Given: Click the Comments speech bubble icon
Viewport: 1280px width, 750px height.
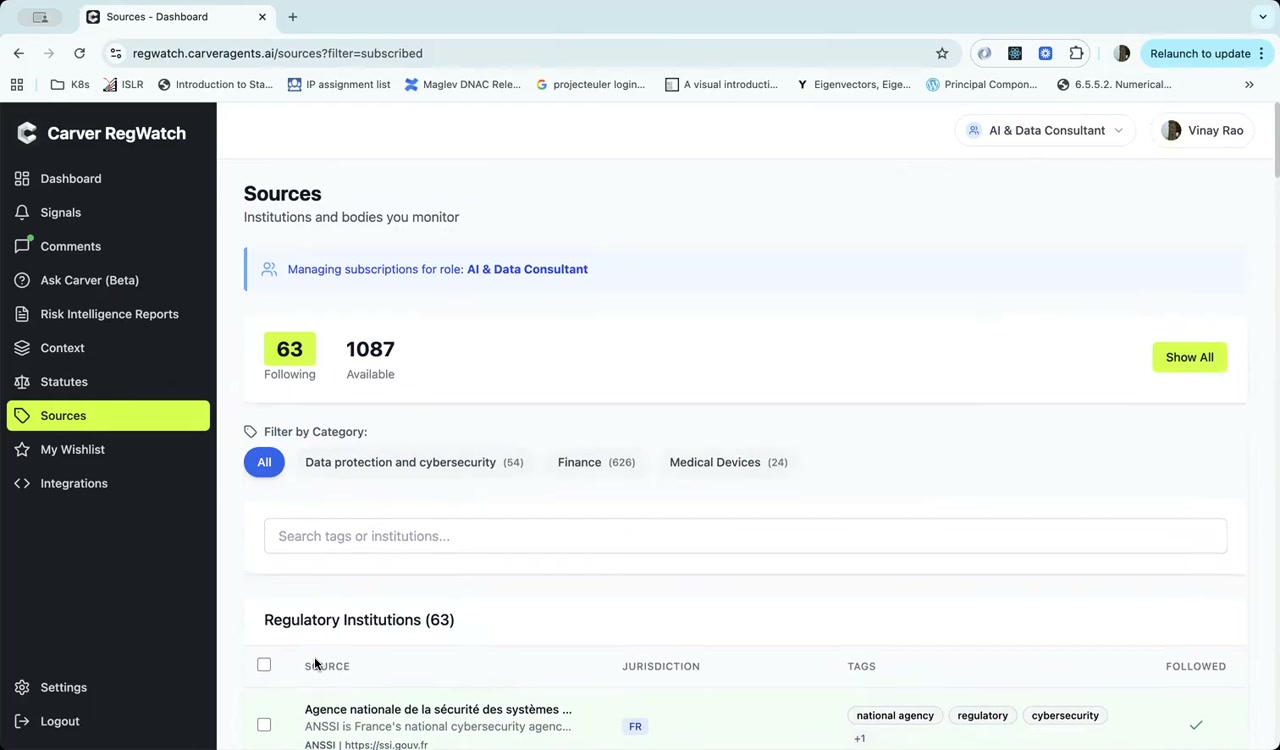Looking at the screenshot, I should 22,246.
